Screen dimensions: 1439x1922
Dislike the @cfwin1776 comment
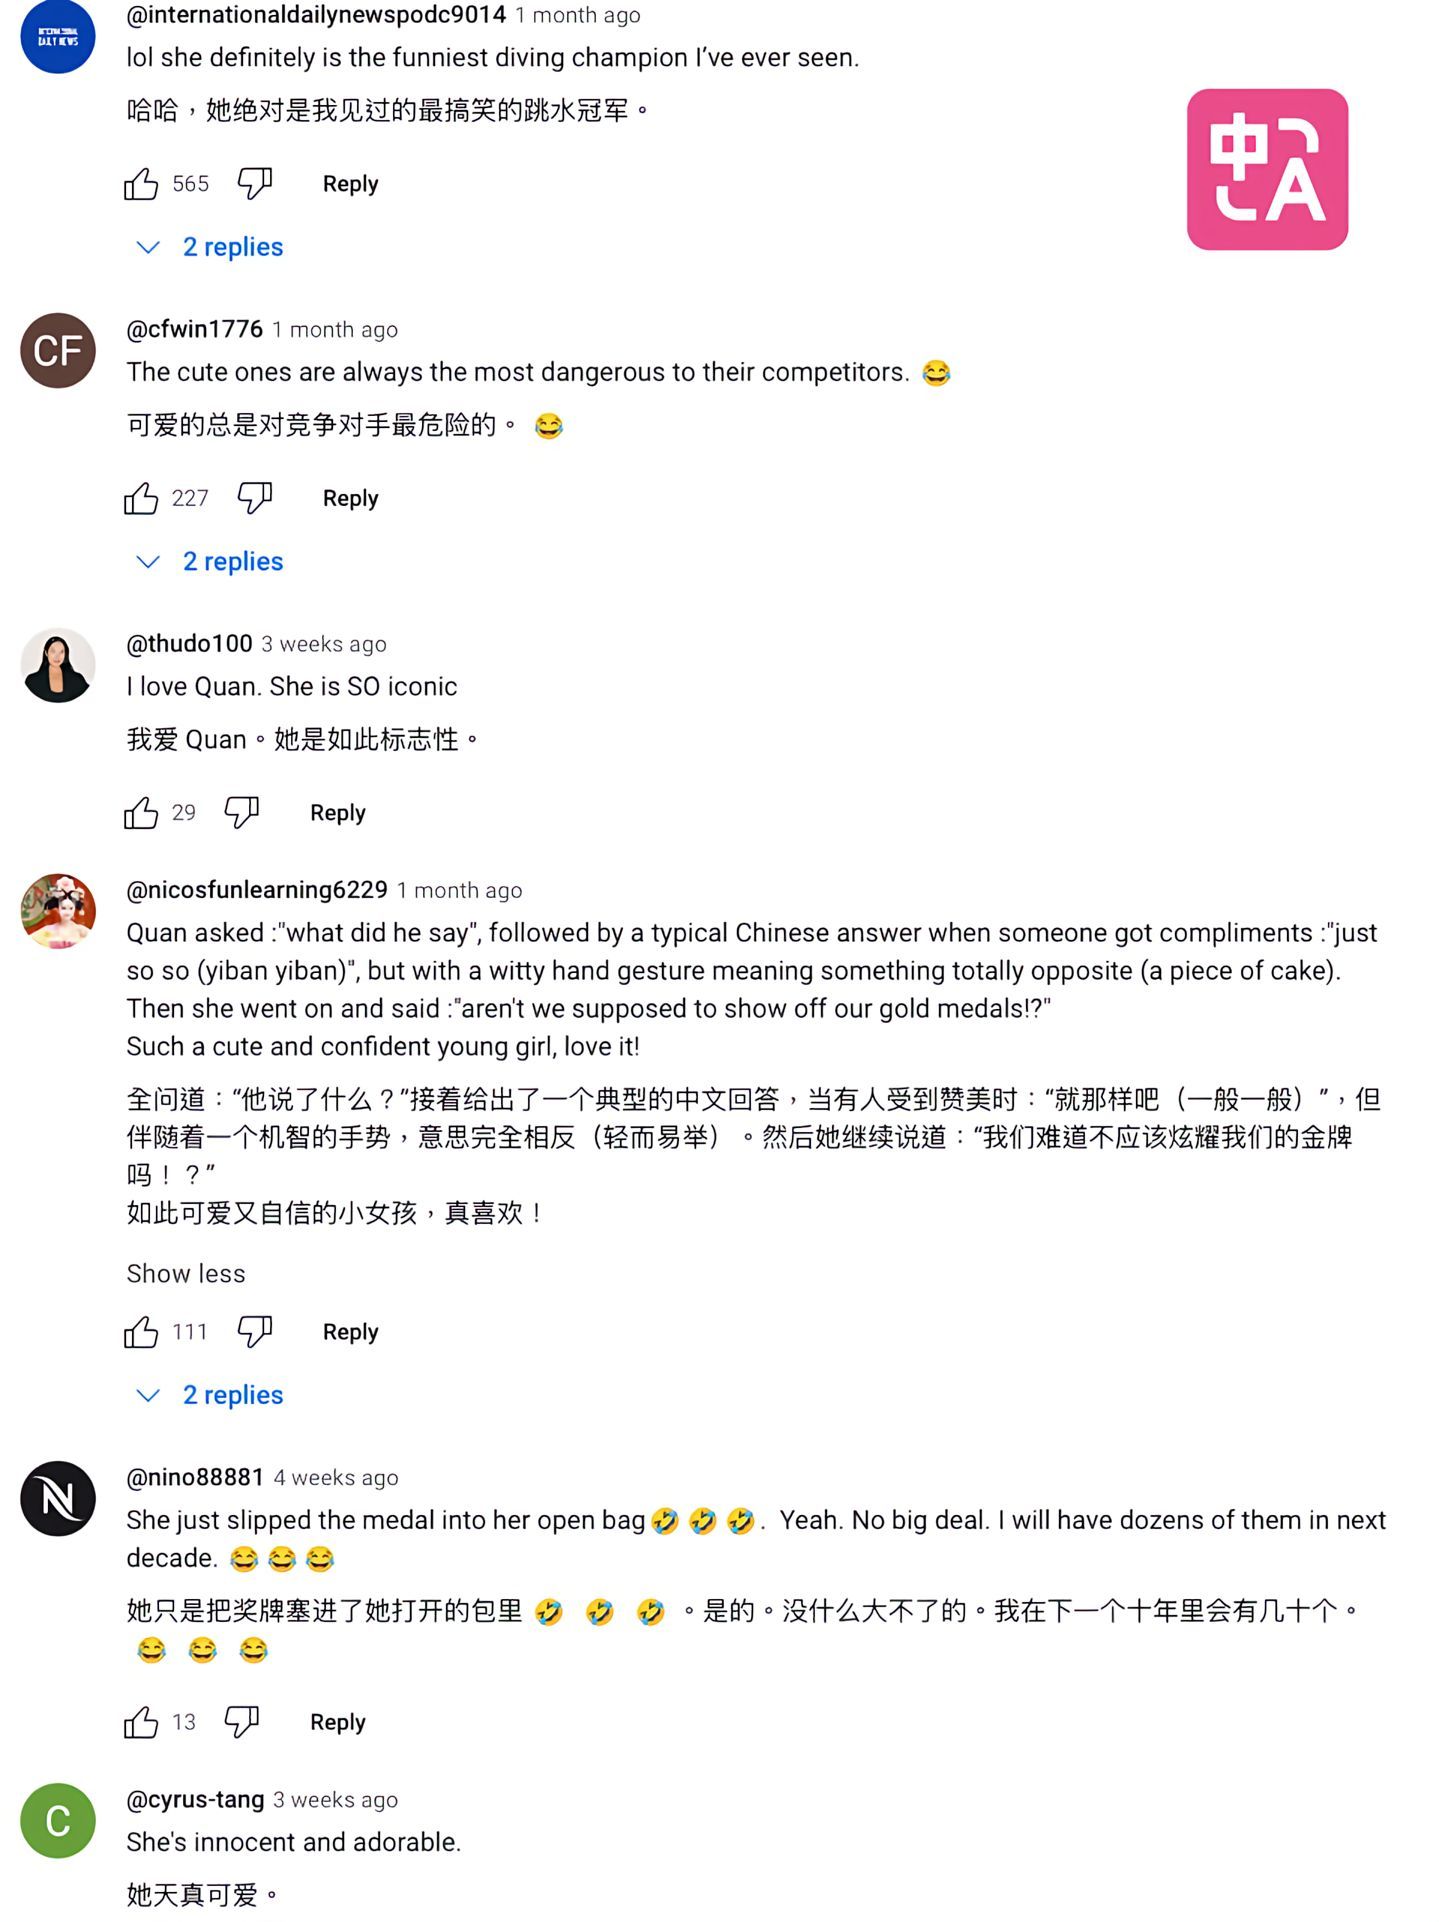tap(255, 498)
